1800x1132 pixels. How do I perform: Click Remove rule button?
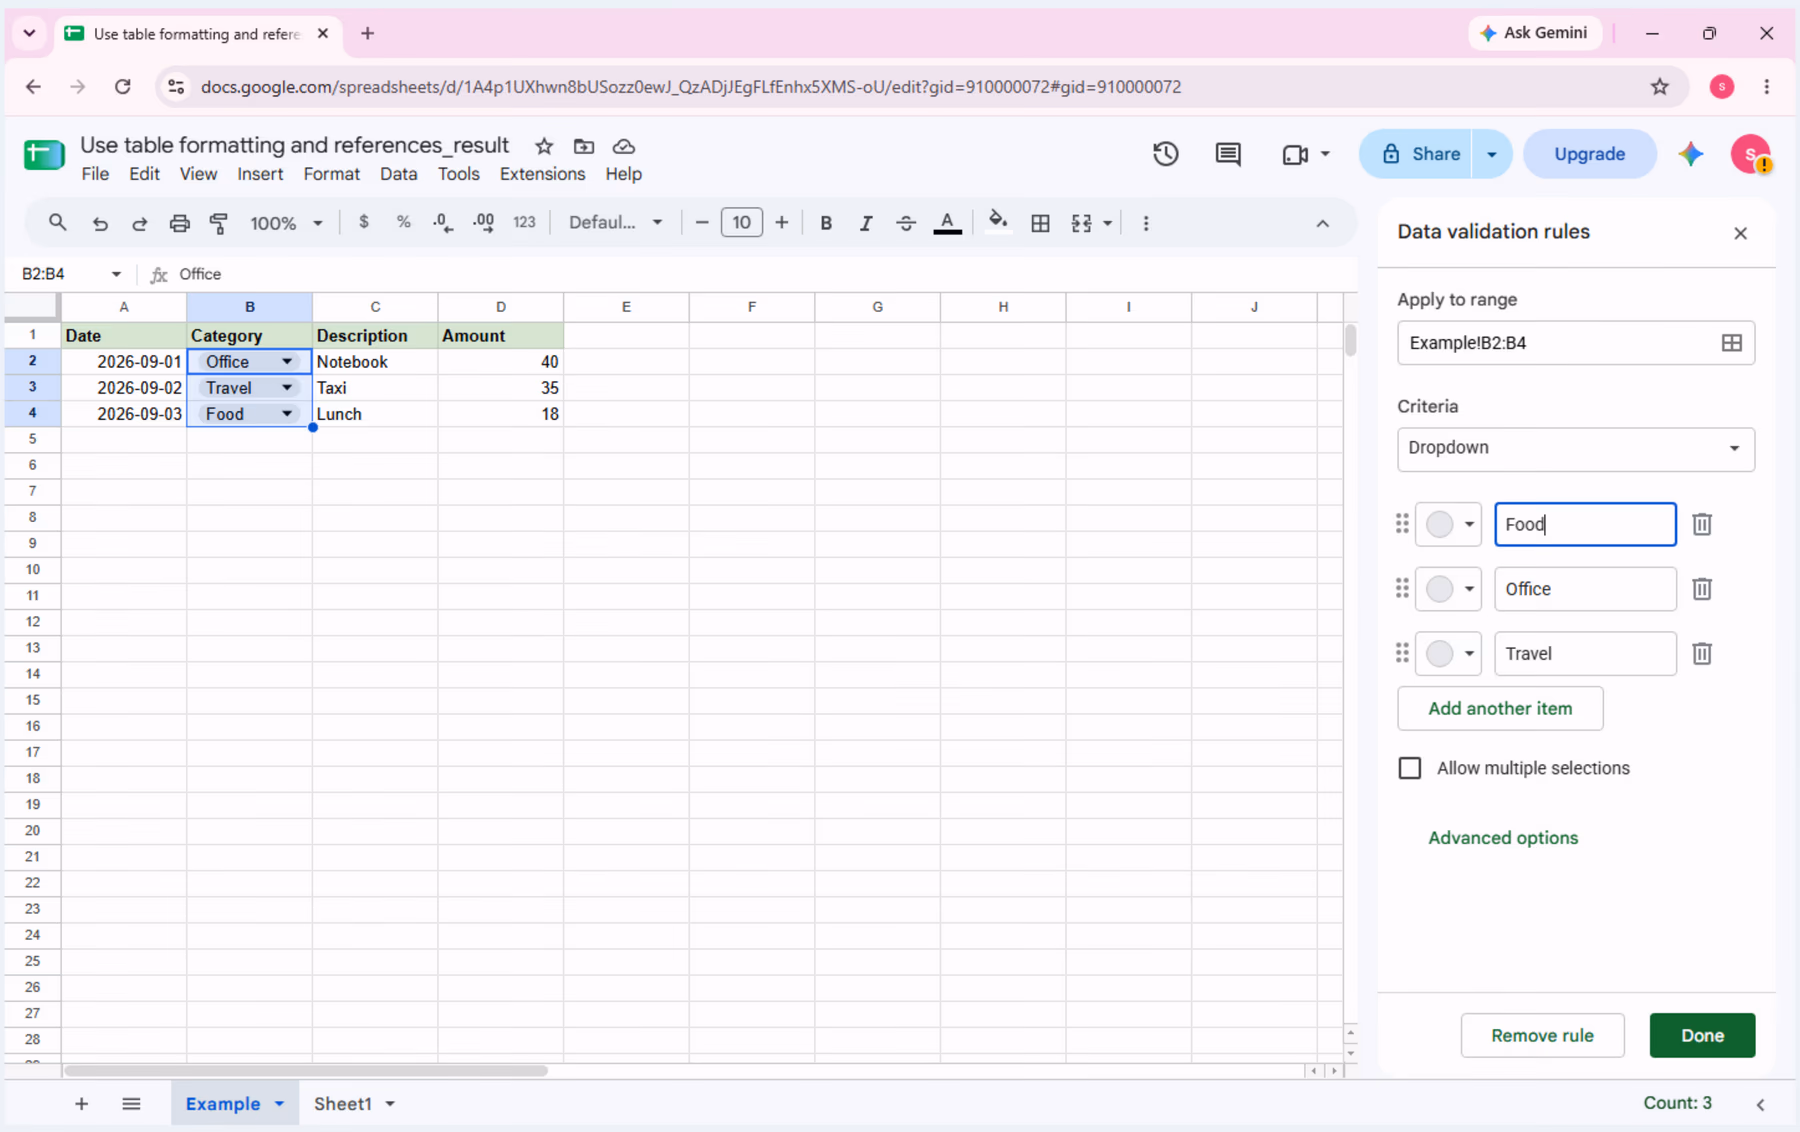click(1542, 1035)
